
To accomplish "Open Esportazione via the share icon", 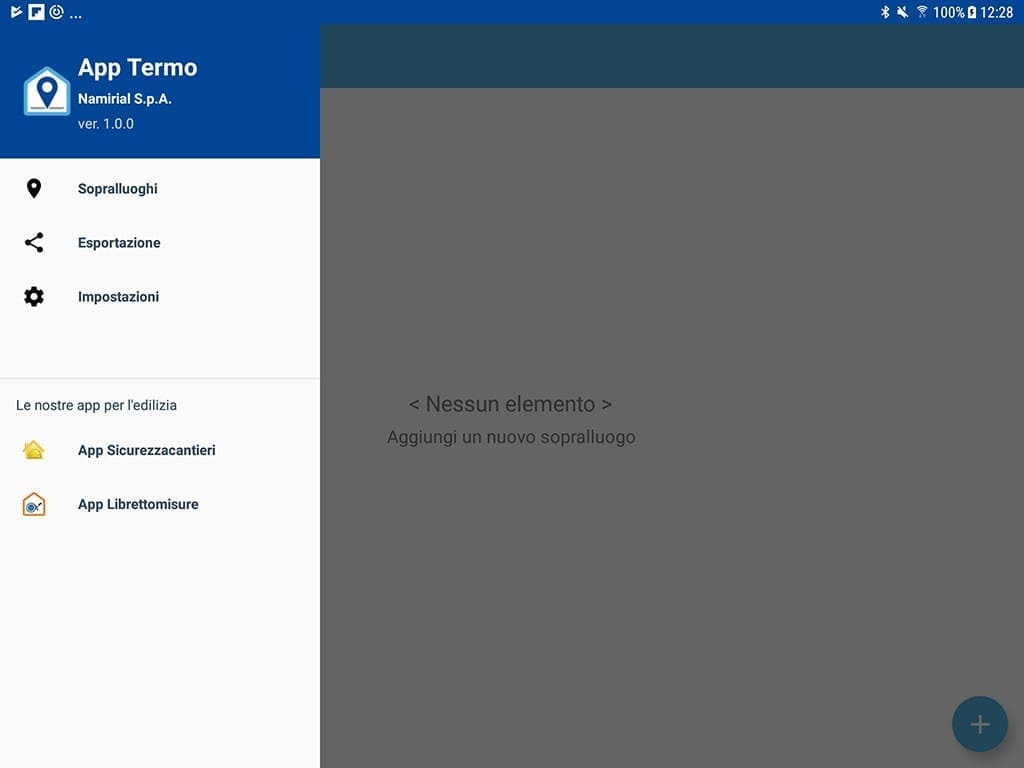I will 33,242.
